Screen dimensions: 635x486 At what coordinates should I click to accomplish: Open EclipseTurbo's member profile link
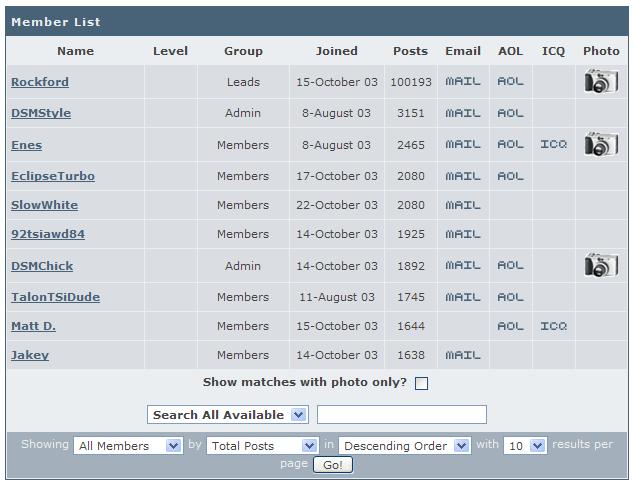(x=53, y=176)
